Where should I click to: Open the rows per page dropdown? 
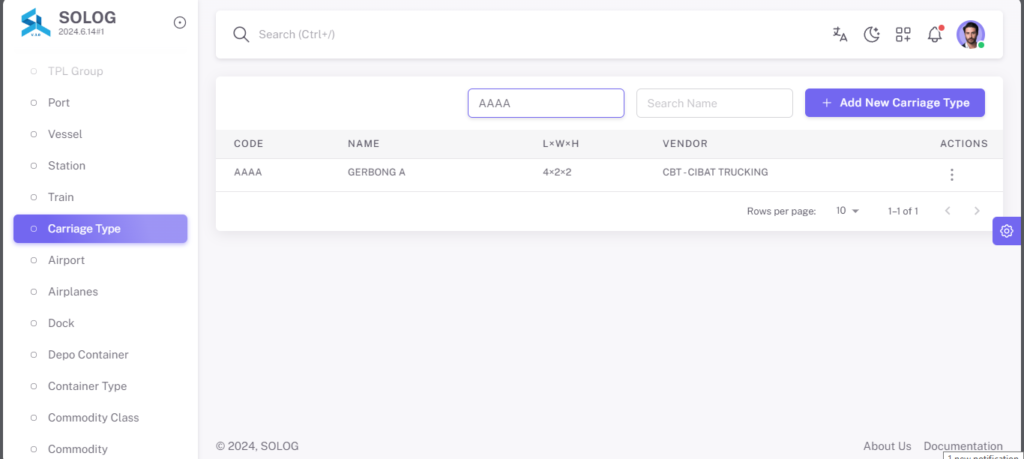pos(848,211)
